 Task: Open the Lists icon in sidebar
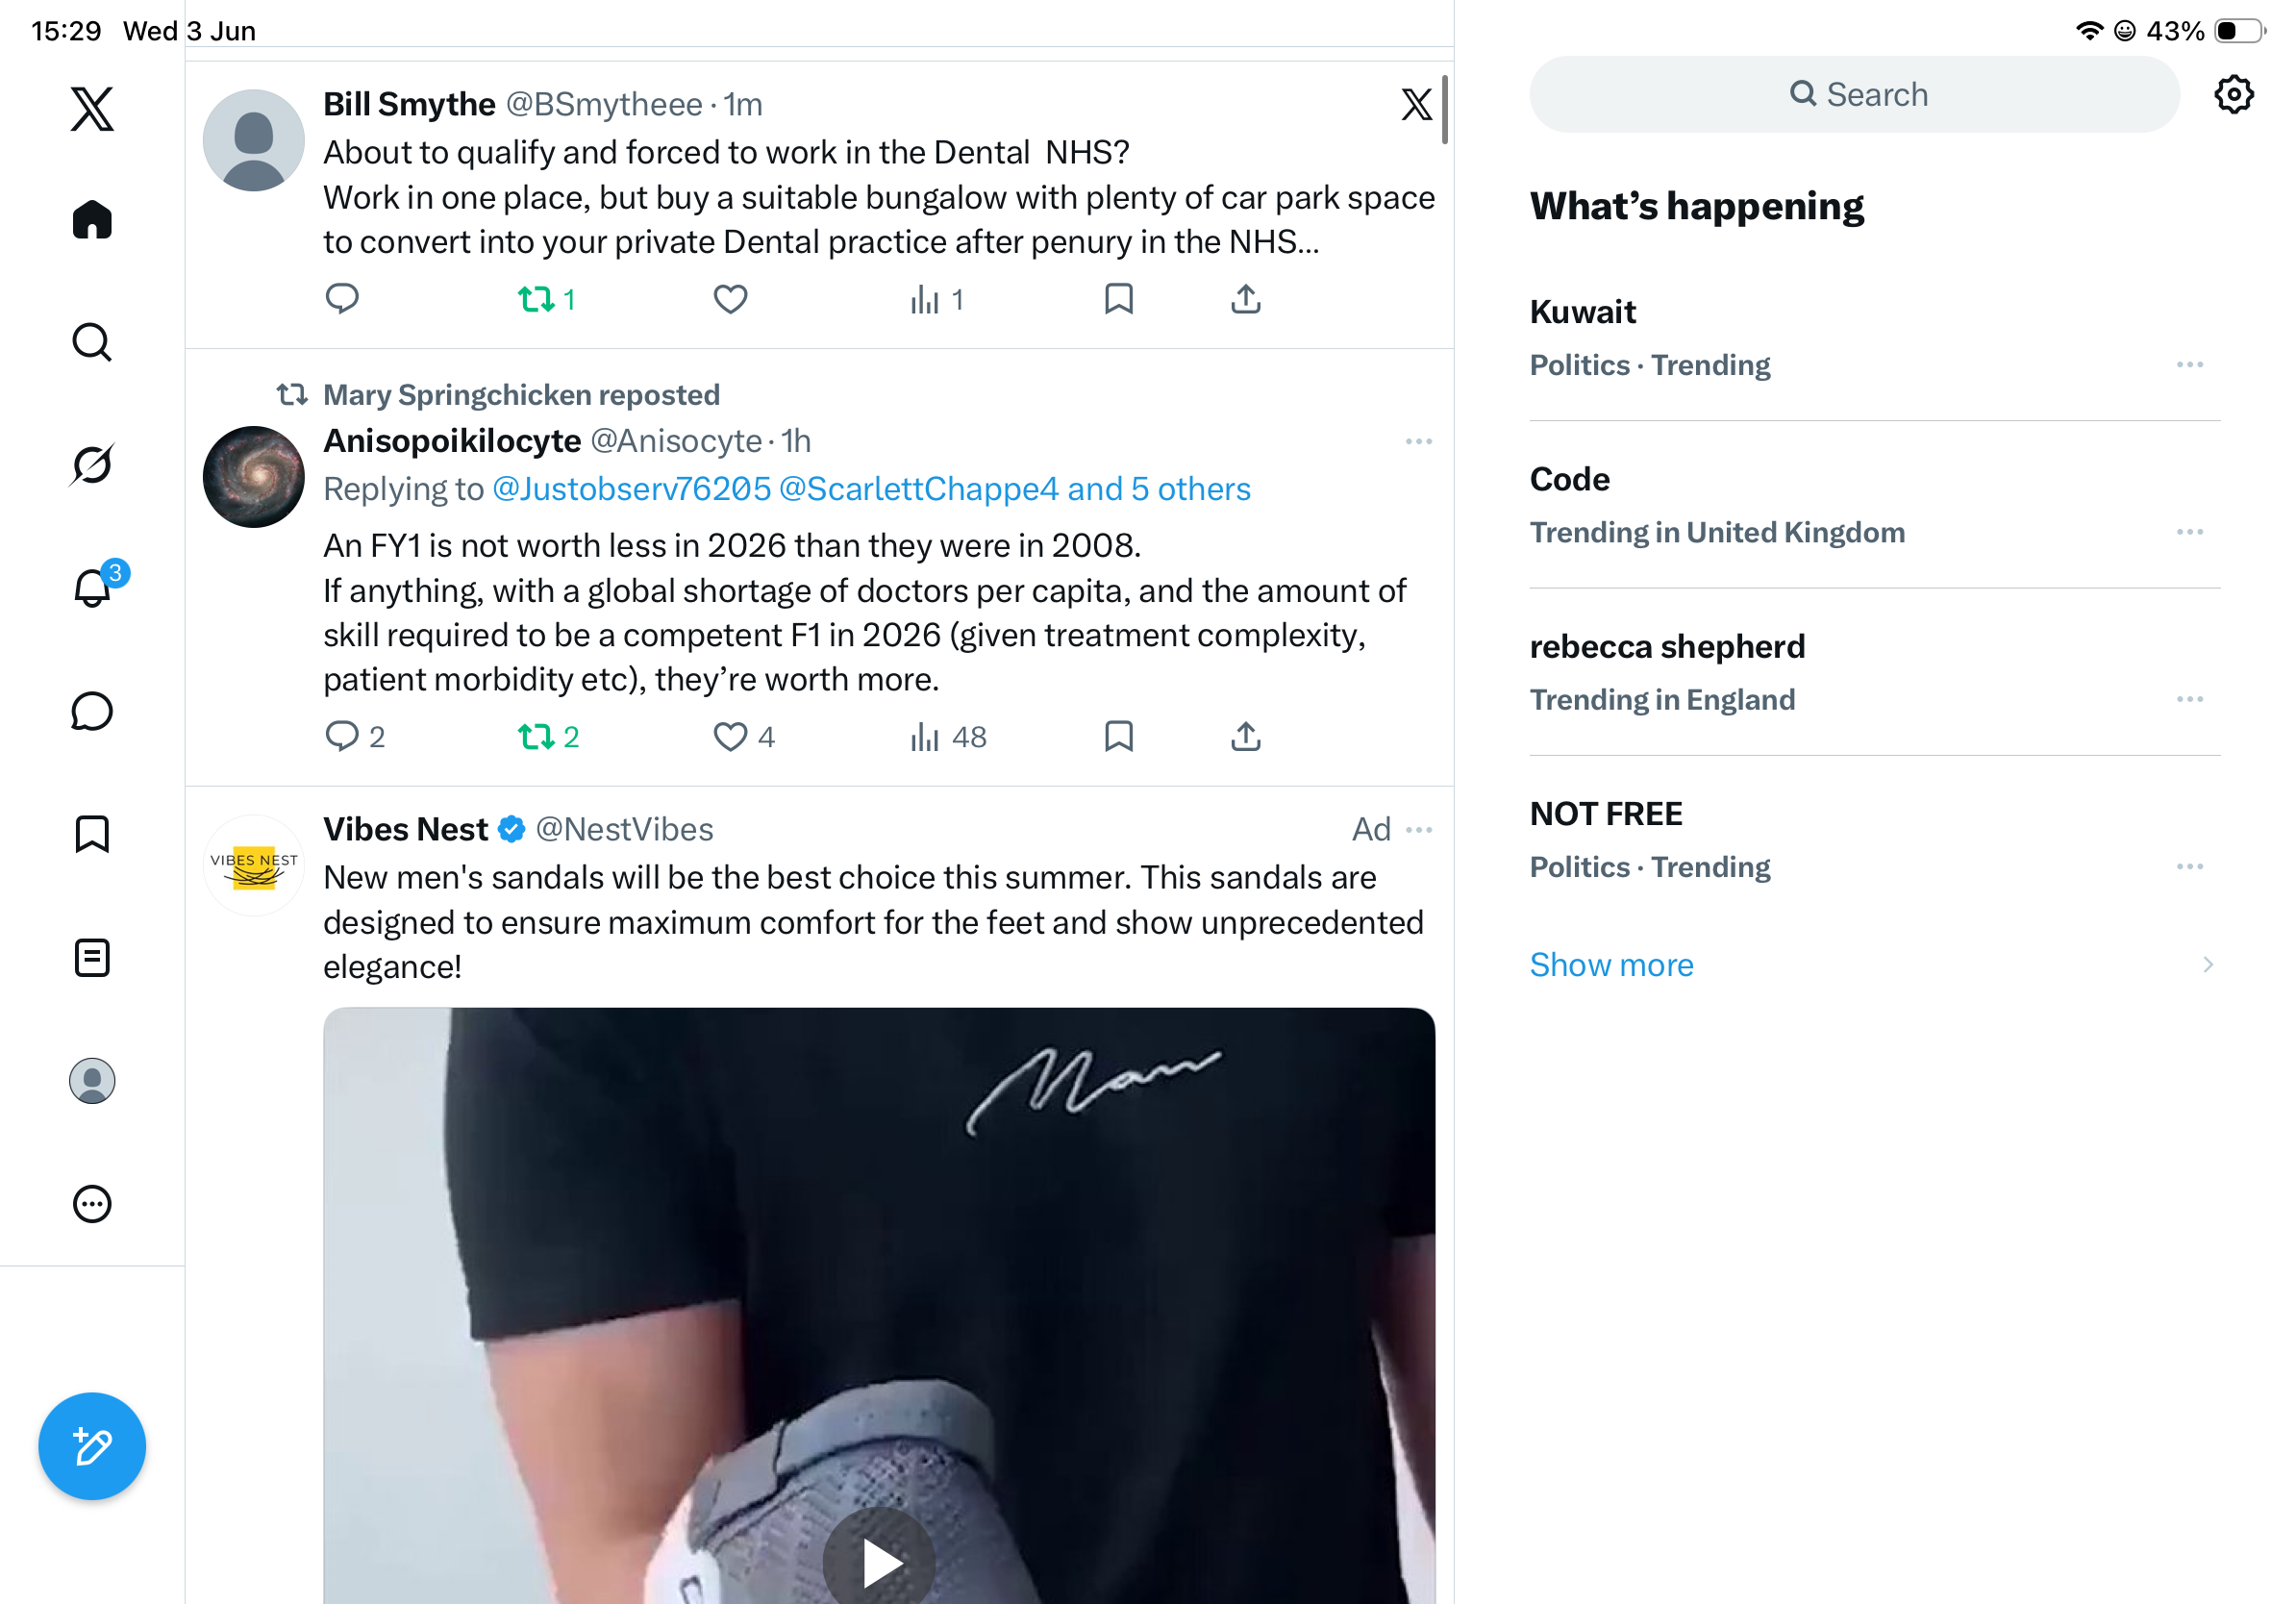coord(92,958)
